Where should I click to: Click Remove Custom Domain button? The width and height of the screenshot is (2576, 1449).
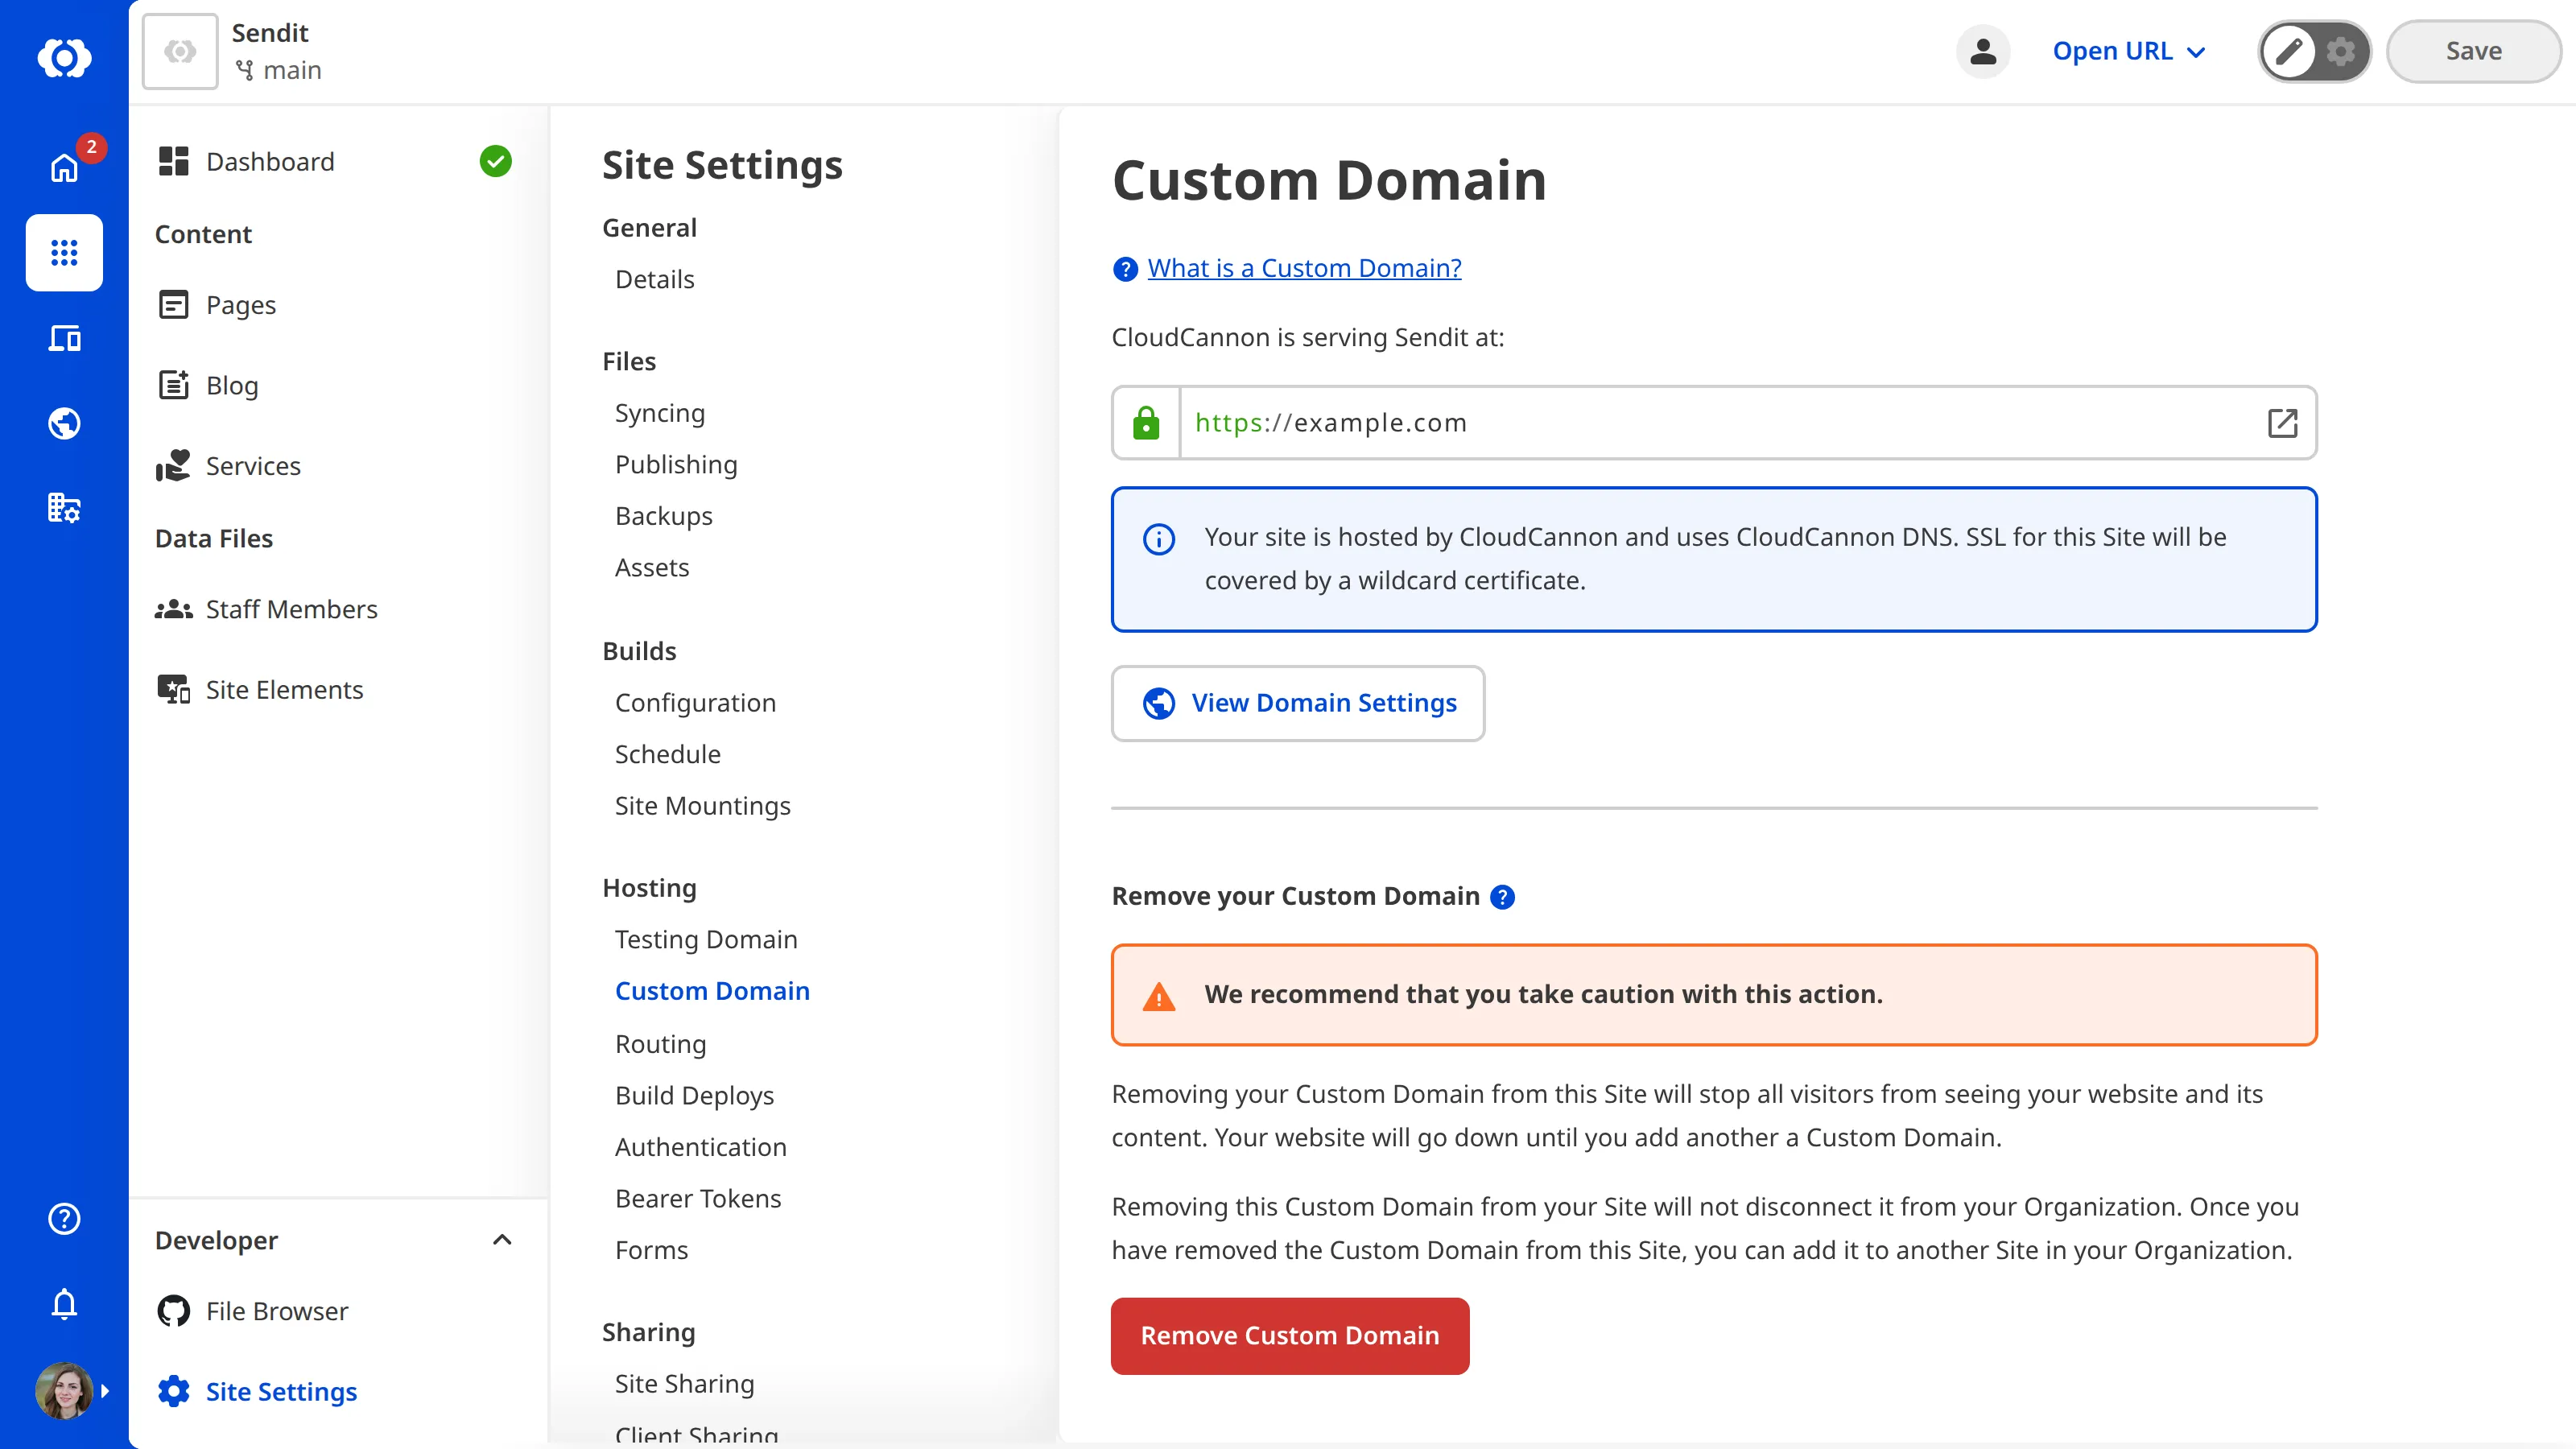1290,1336
